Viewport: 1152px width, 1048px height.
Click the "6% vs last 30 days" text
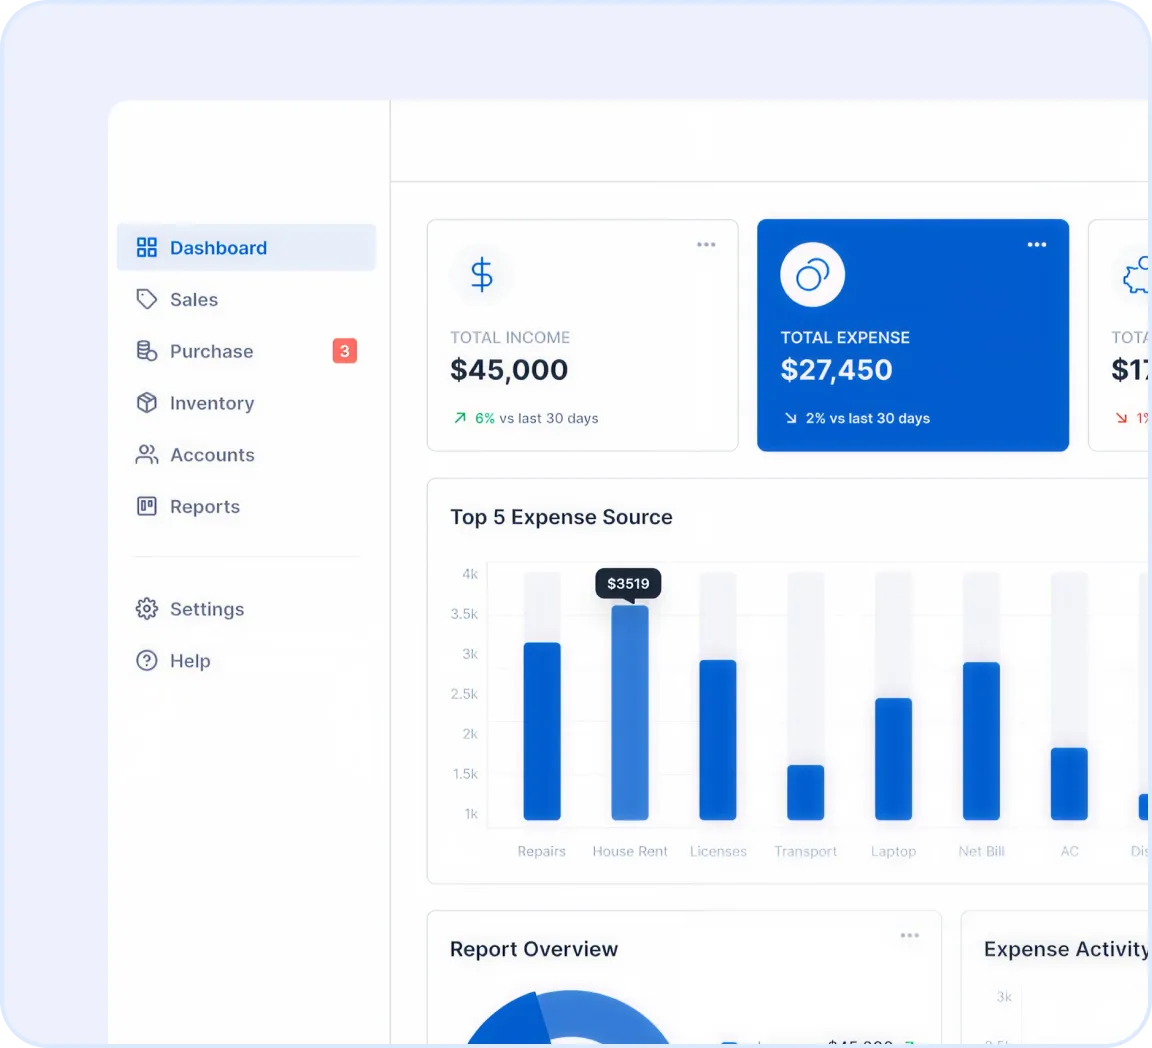[x=536, y=418]
